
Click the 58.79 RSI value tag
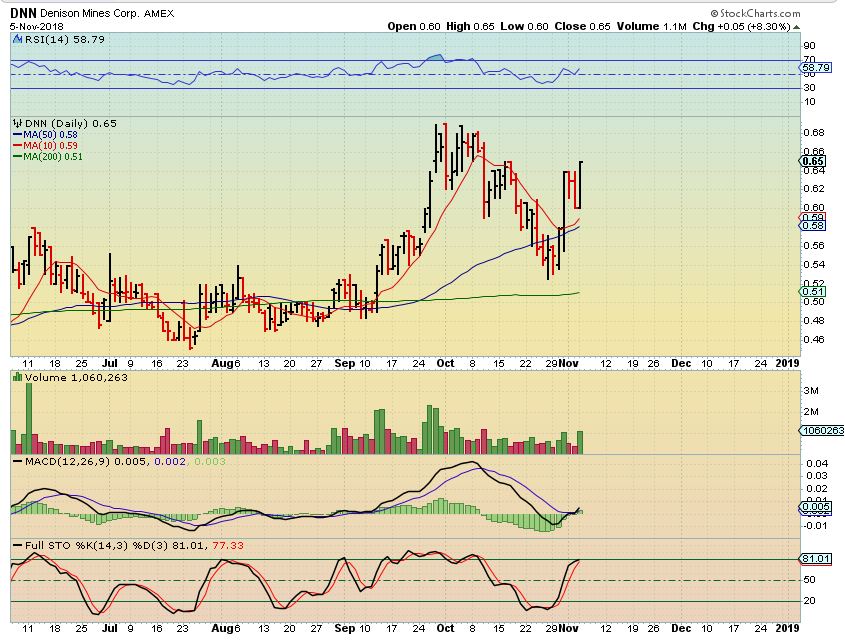pos(816,67)
